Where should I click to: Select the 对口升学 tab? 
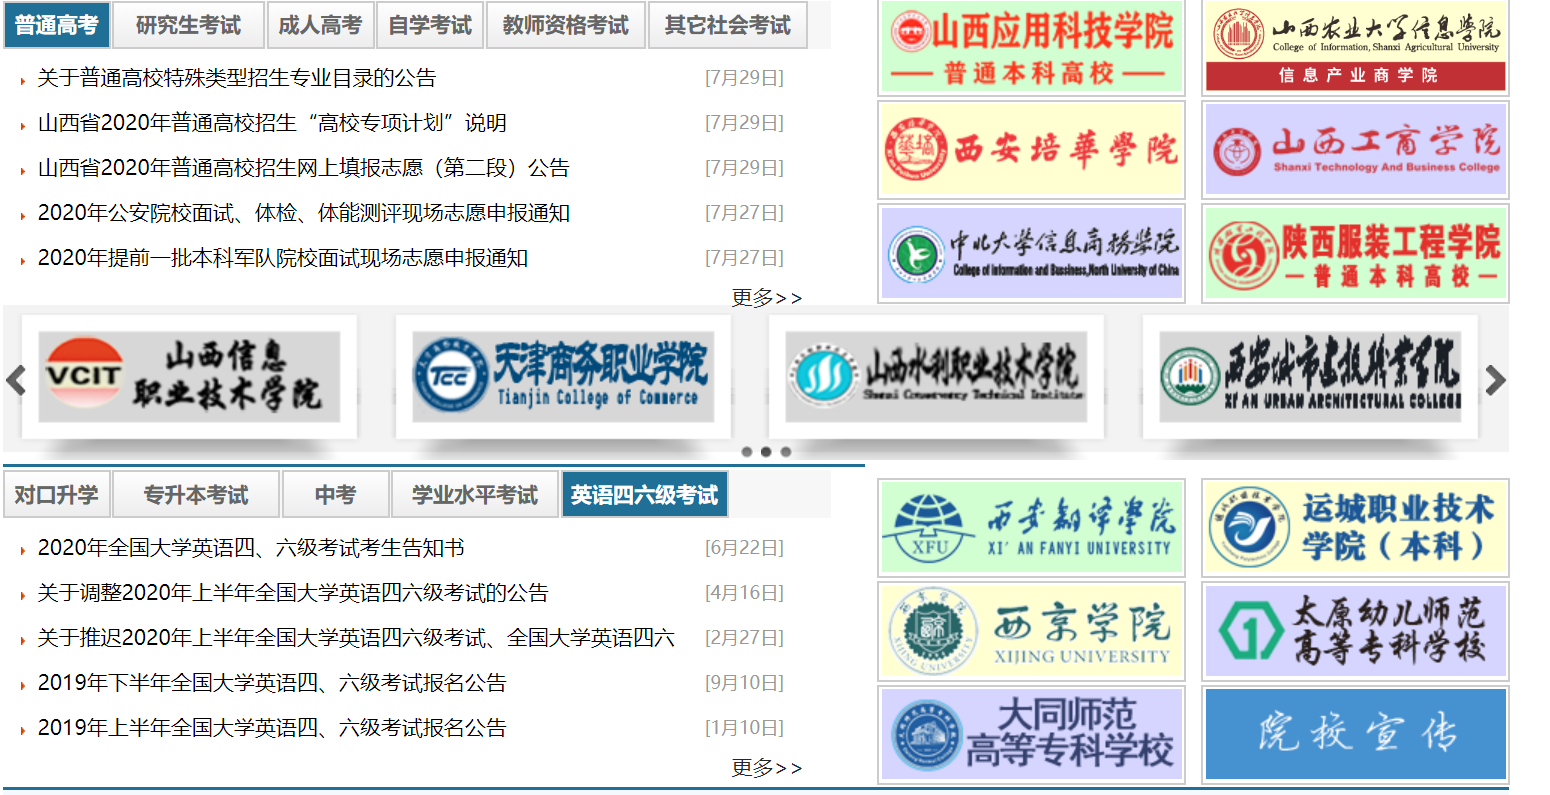point(57,495)
